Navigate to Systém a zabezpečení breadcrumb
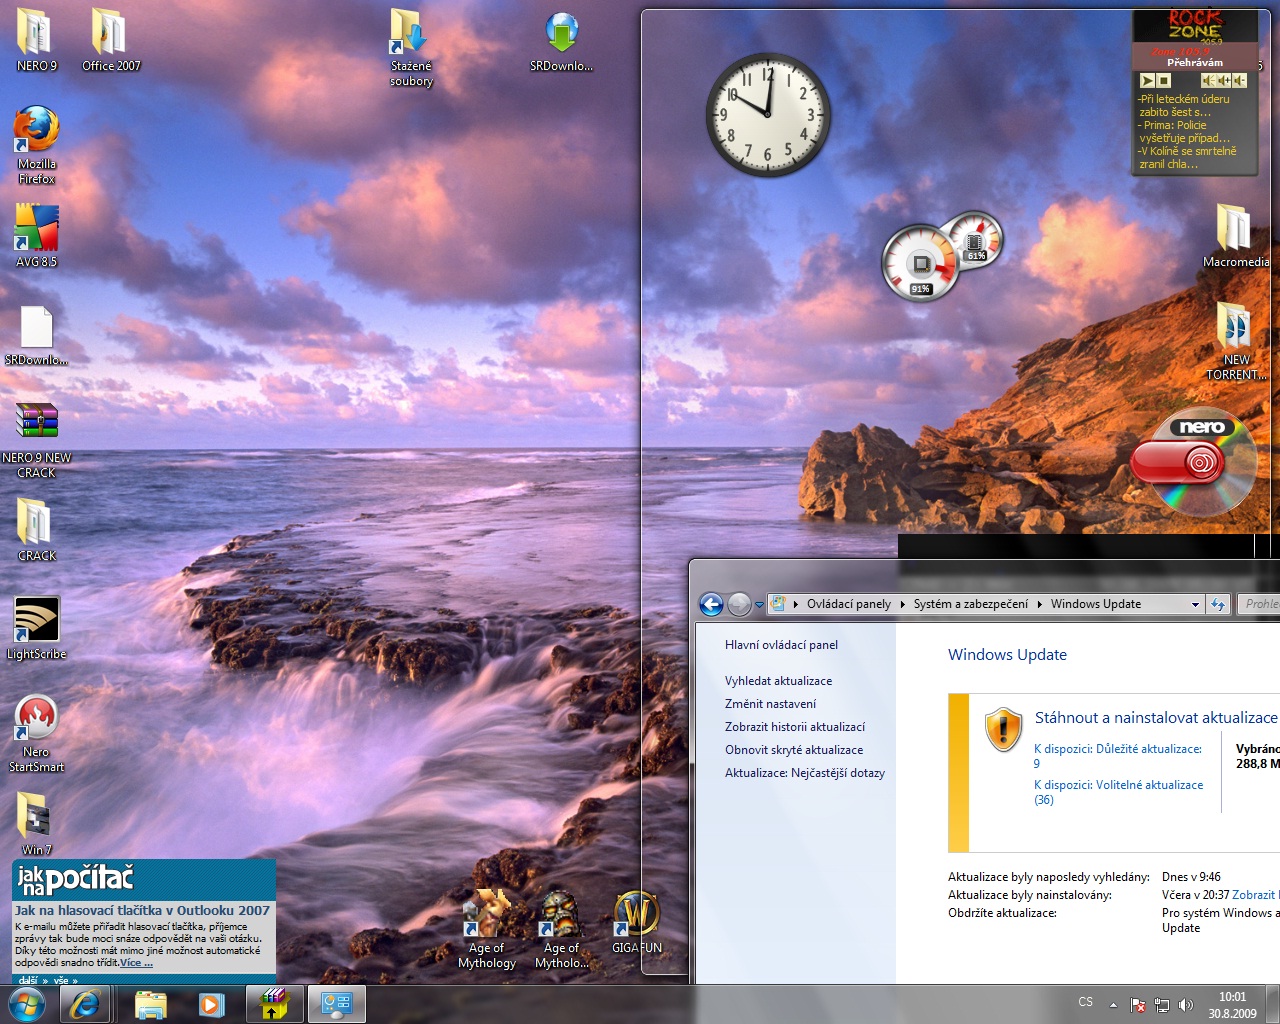This screenshot has height=1024, width=1280. pos(972,603)
